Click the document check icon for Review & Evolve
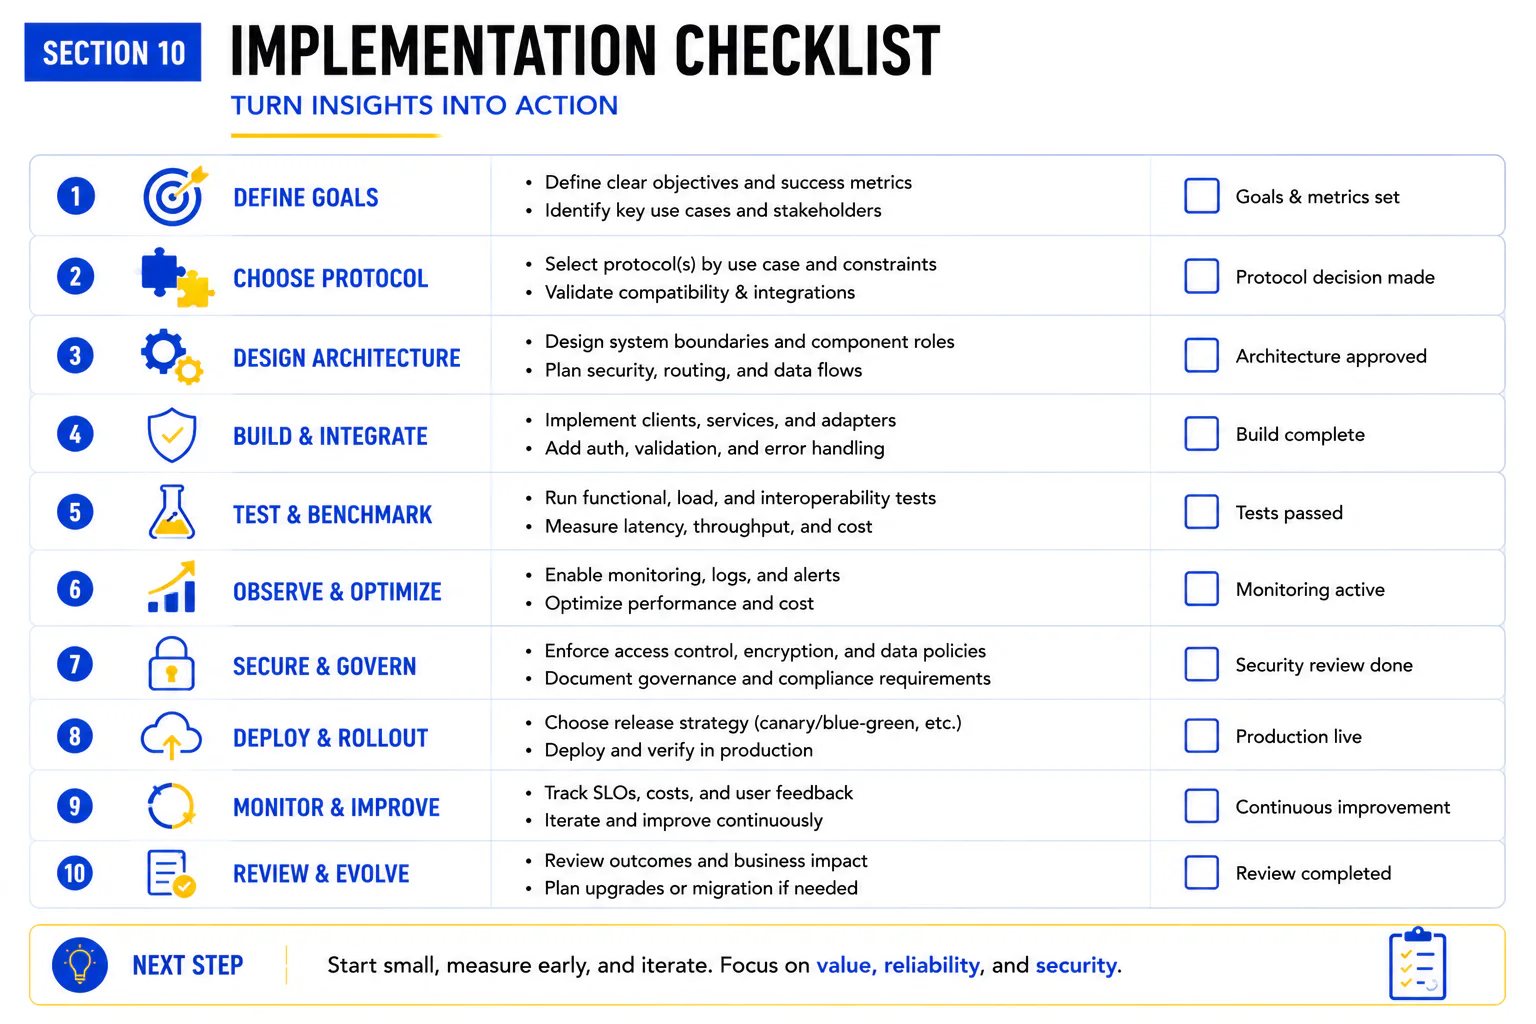 pyautogui.click(x=171, y=873)
